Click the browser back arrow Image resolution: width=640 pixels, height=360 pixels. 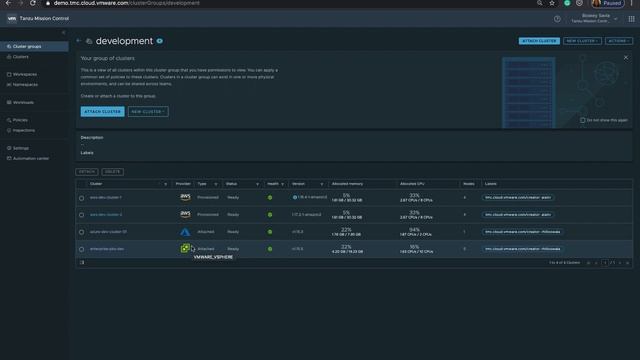point(8,3)
